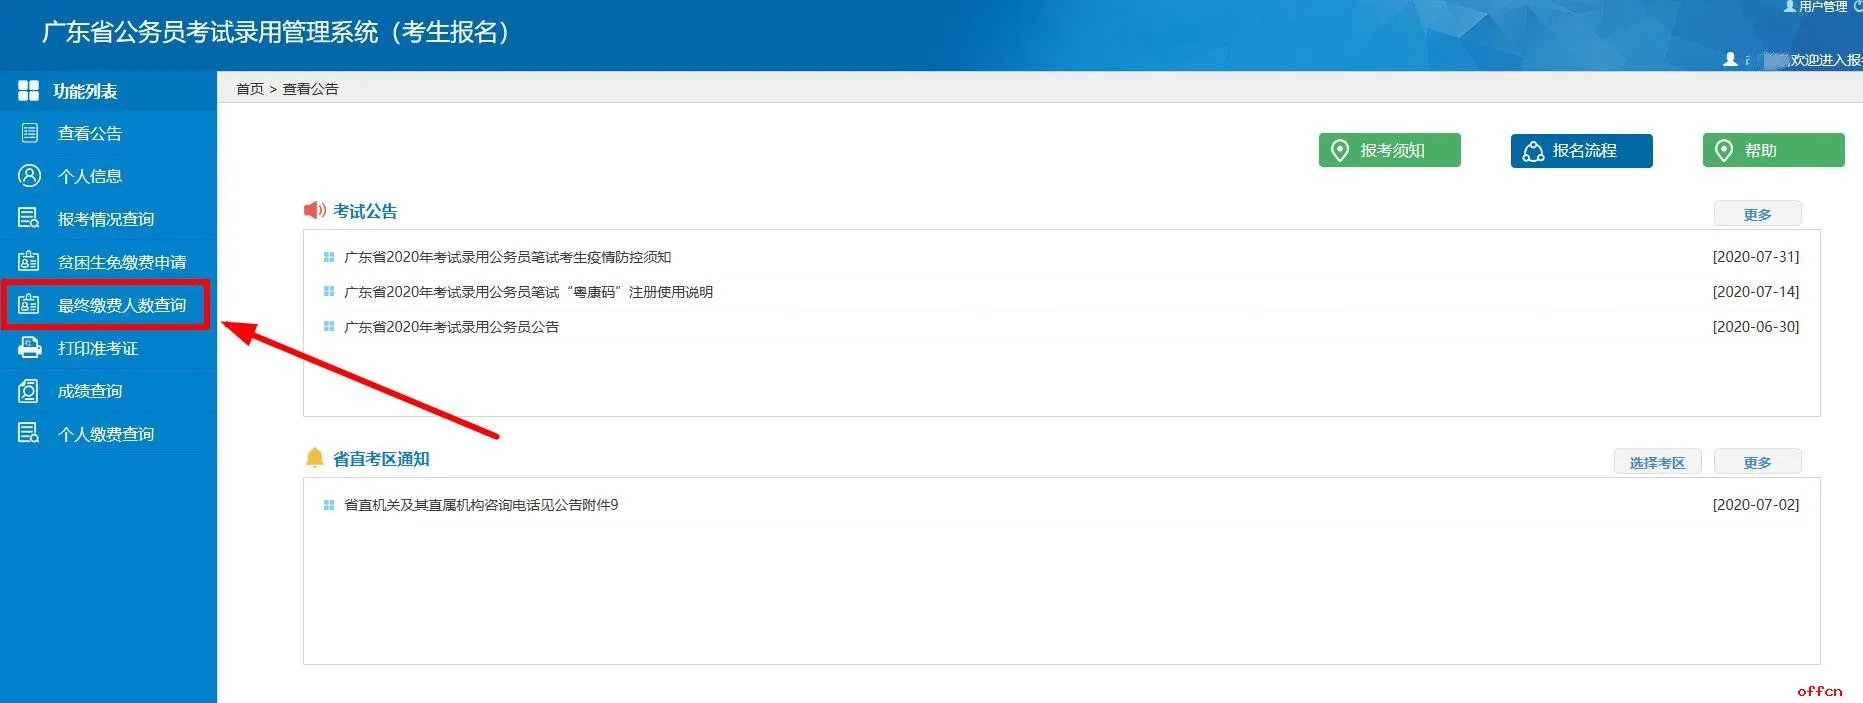The height and width of the screenshot is (703, 1863).
Task: Click the 查看公告 document icon
Action: click(29, 133)
